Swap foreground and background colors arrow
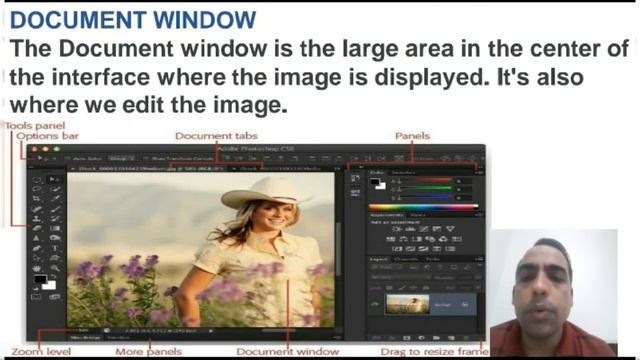Viewport: 640px width, 360px height. point(53,276)
